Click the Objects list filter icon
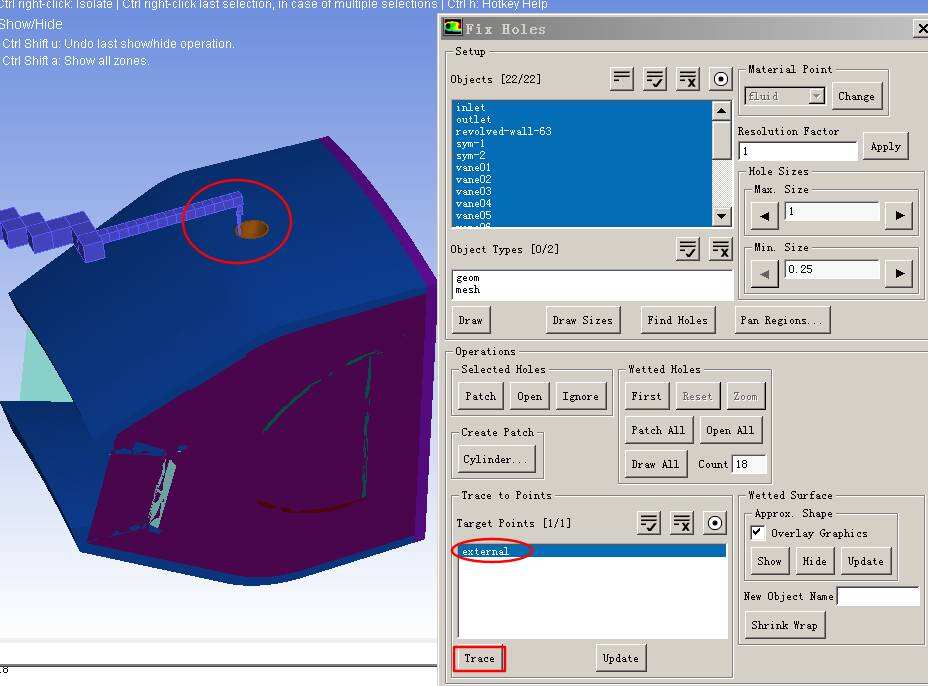This screenshot has width=928, height=686. tap(622, 78)
